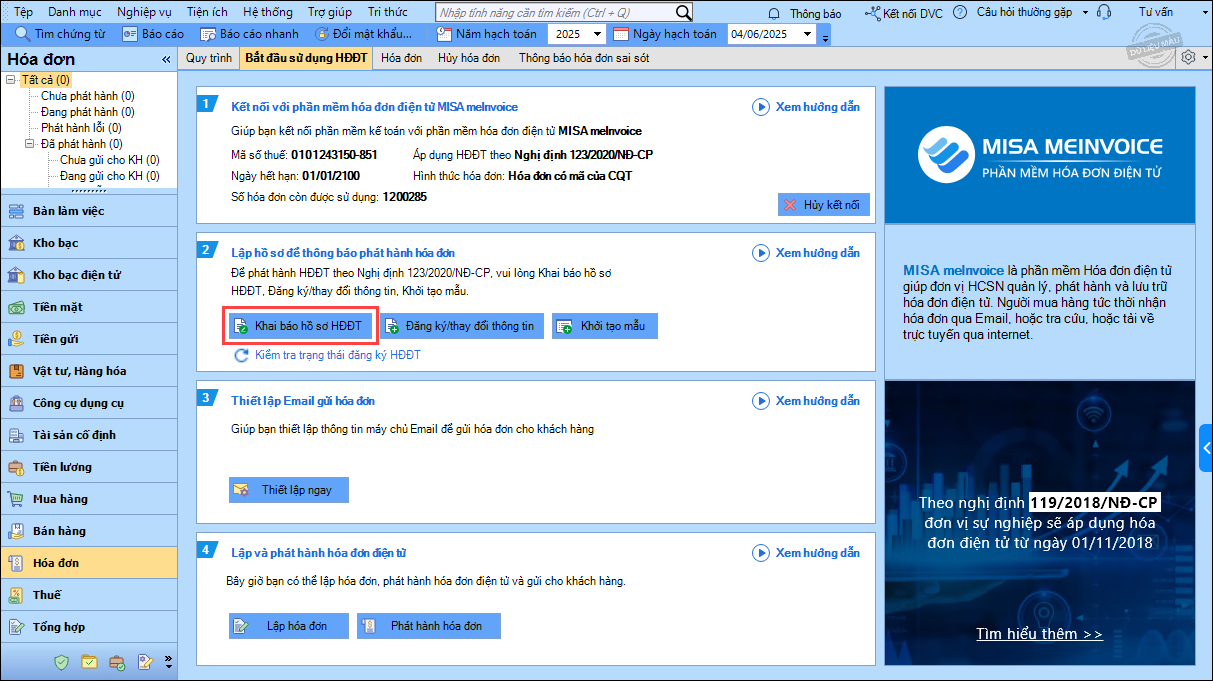The height and width of the screenshot is (681, 1213).
Task: Click the Hủy kết nối button
Action: 824,205
